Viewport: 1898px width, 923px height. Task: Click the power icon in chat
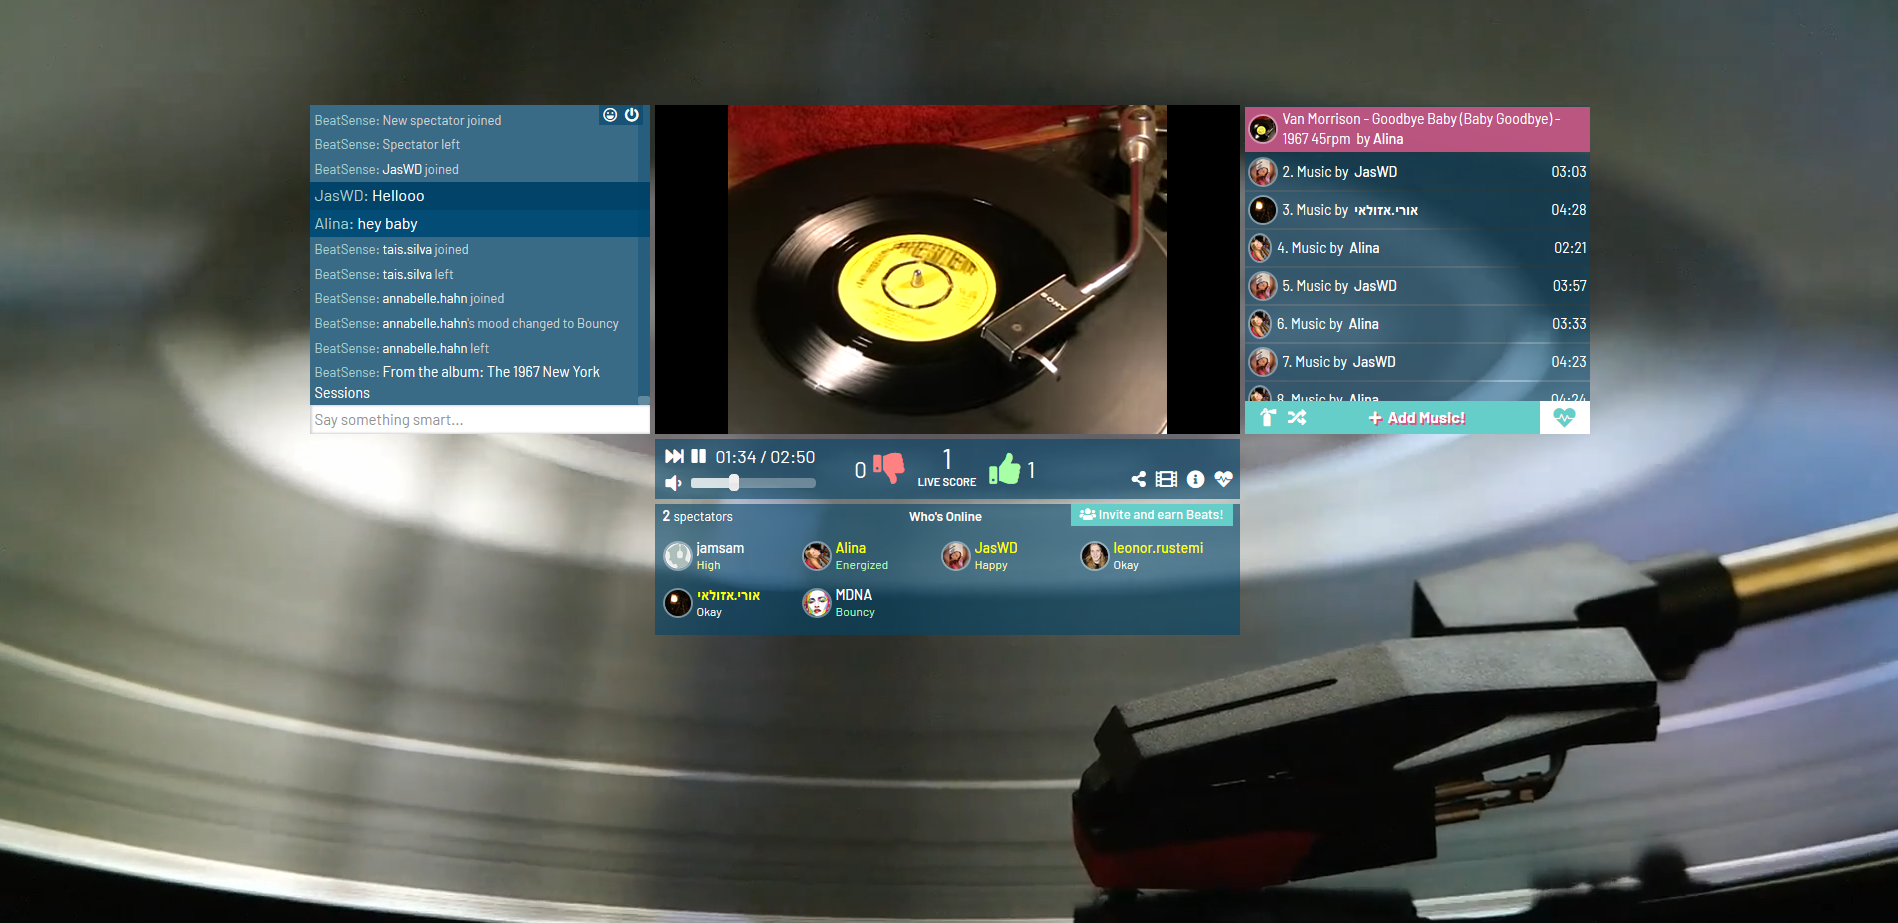pyautogui.click(x=632, y=115)
